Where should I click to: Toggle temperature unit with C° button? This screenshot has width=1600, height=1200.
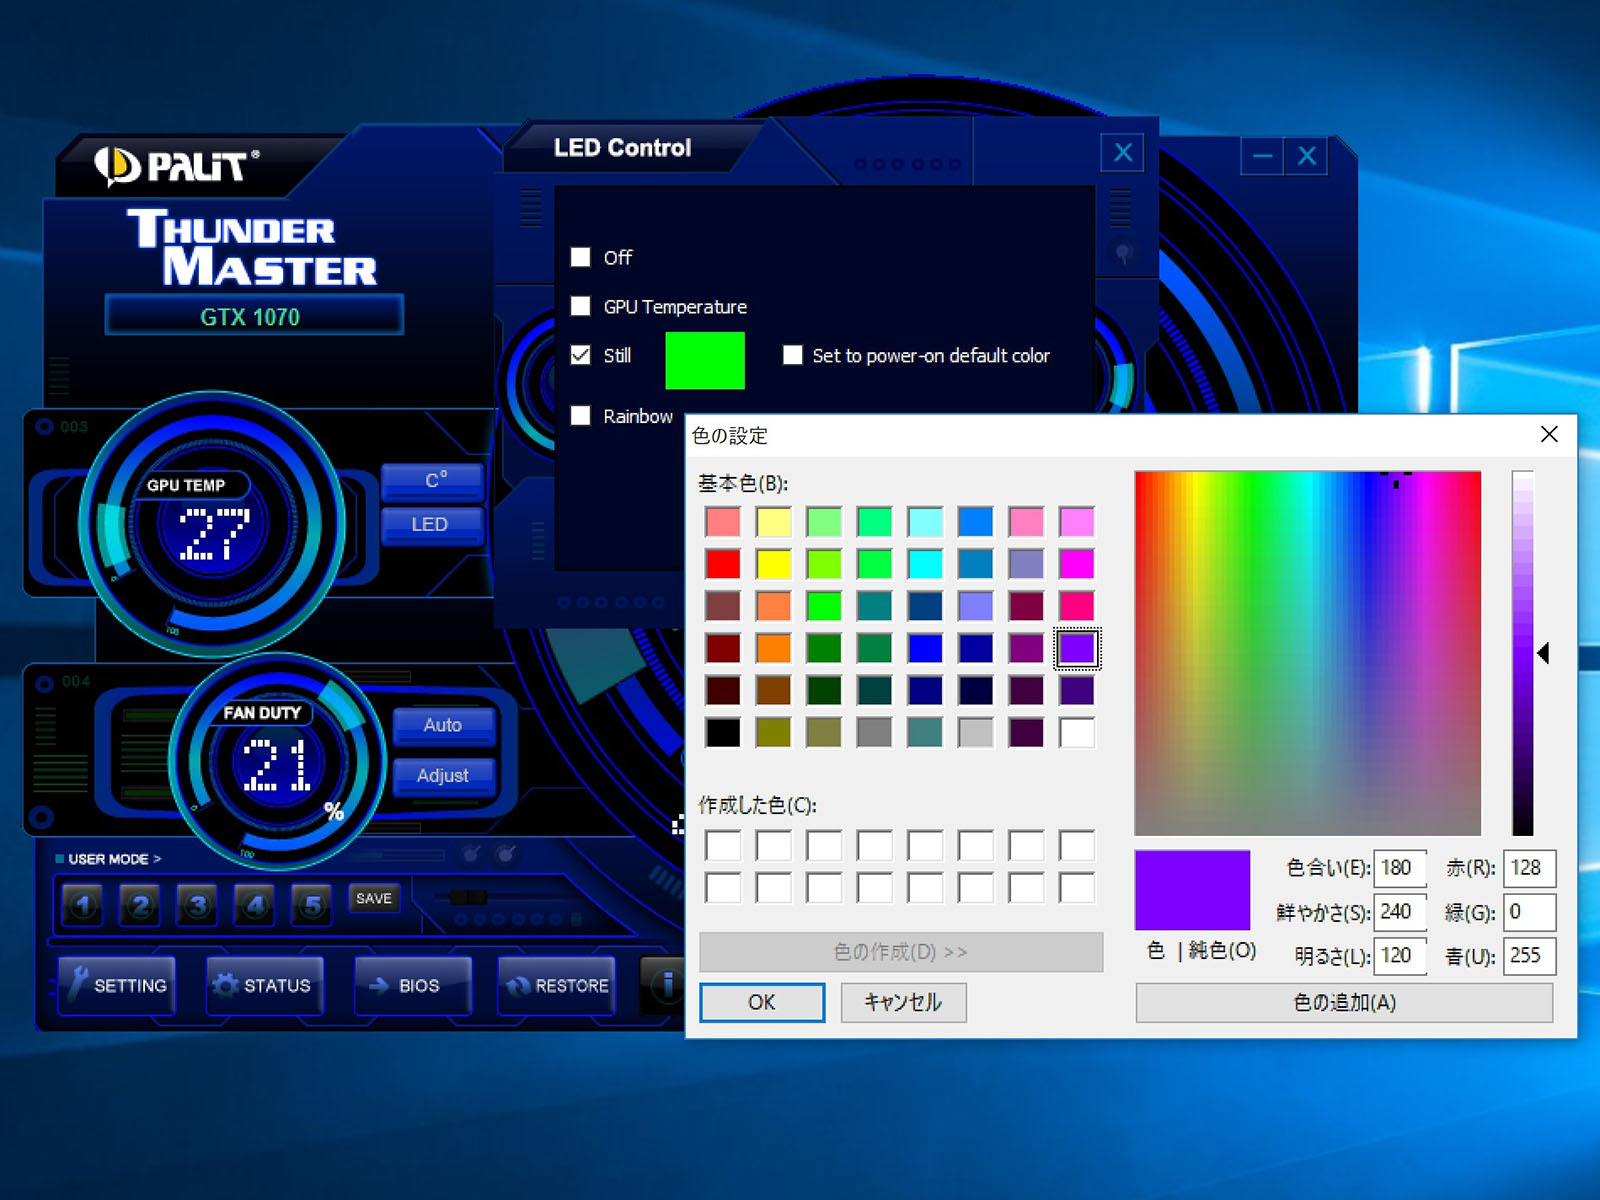[433, 481]
